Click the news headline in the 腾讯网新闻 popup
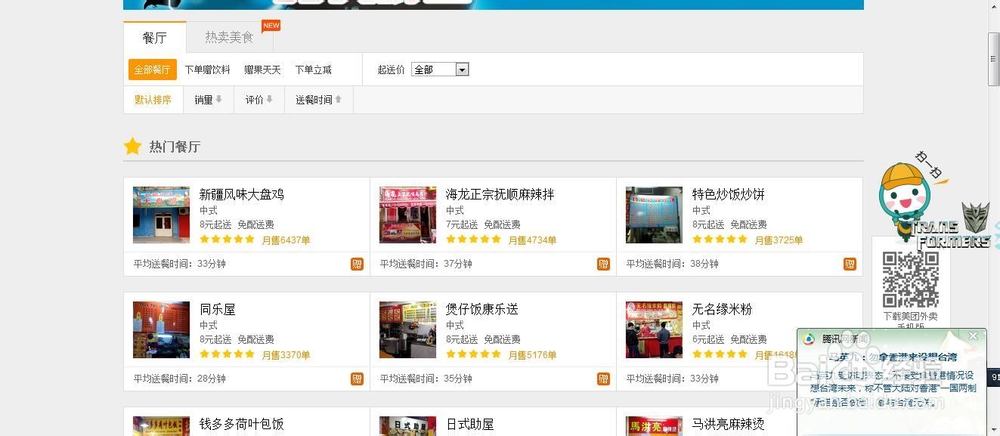The width and height of the screenshot is (1000, 436). pyautogui.click(x=893, y=358)
